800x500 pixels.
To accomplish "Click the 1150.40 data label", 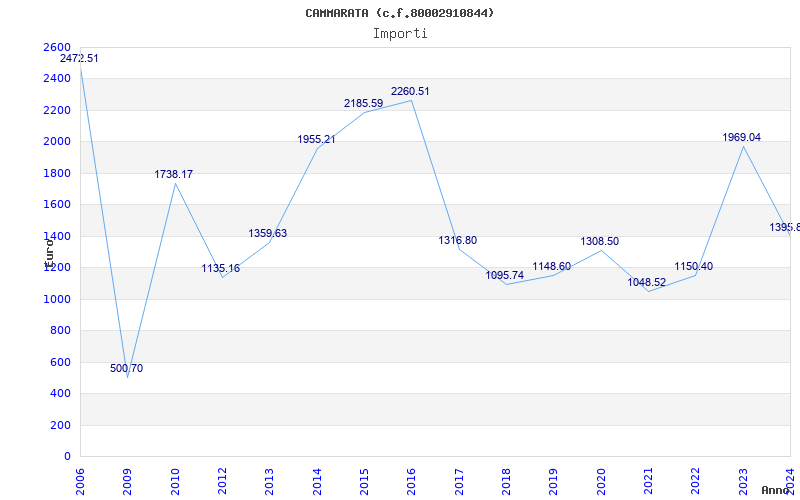I will coord(693,266).
